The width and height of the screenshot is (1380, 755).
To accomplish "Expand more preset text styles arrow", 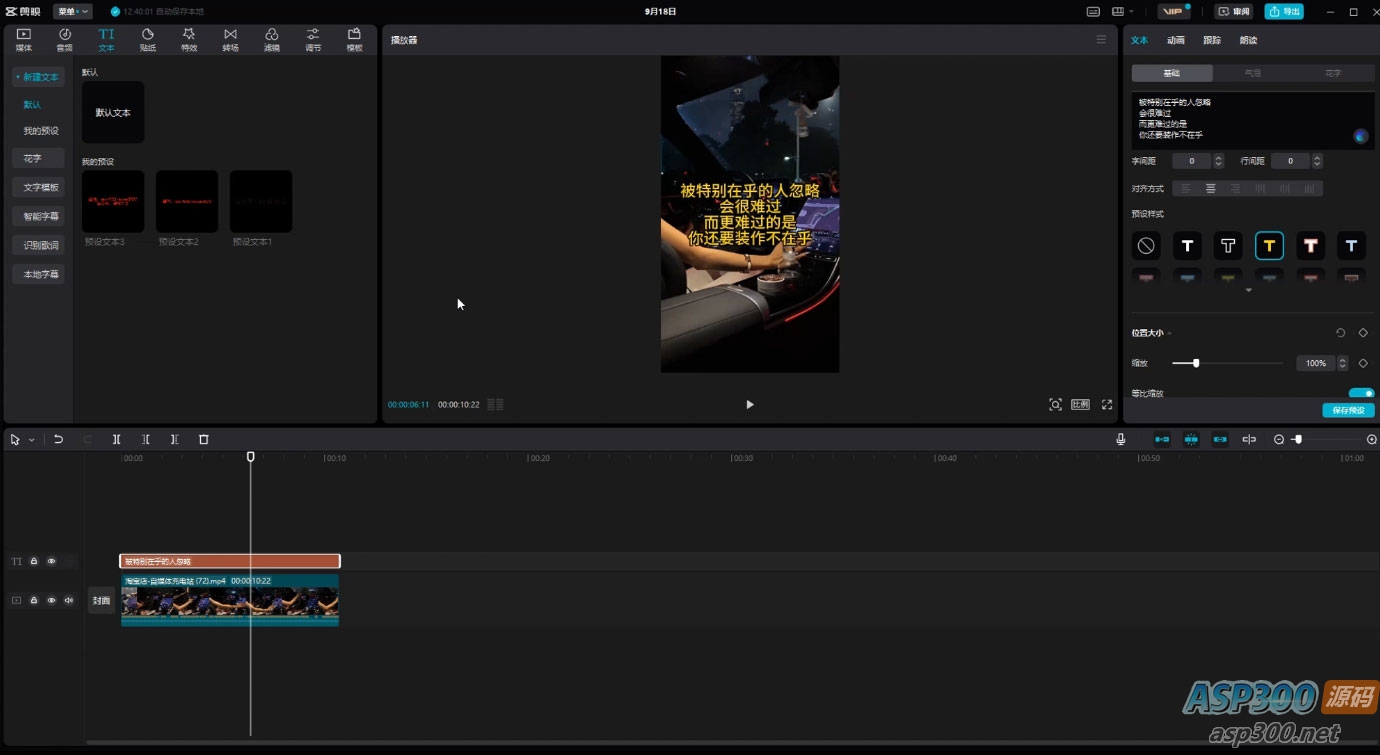I will click(x=1248, y=291).
